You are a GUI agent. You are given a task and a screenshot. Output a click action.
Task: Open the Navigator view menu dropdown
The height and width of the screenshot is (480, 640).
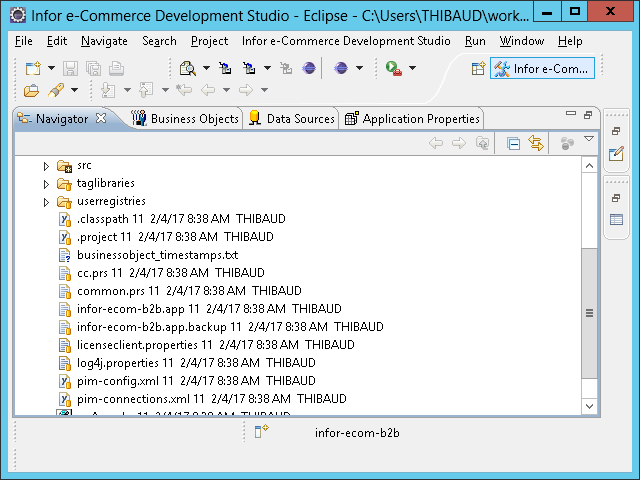[589, 140]
